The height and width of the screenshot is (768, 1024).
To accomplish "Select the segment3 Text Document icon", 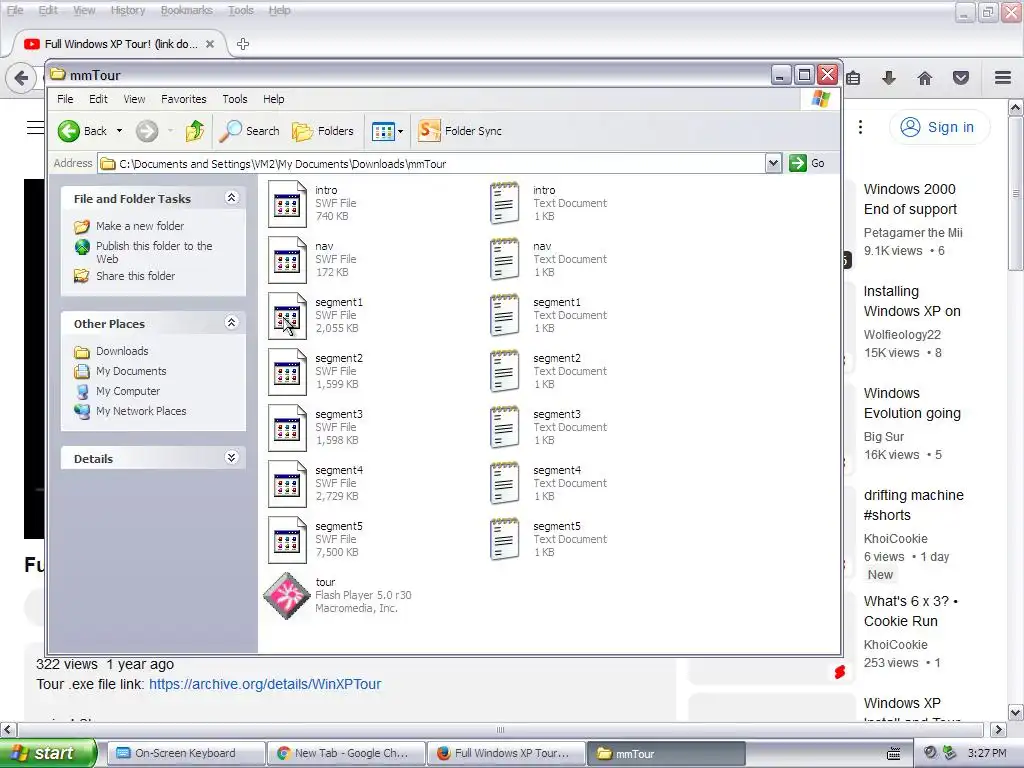I will (x=505, y=428).
